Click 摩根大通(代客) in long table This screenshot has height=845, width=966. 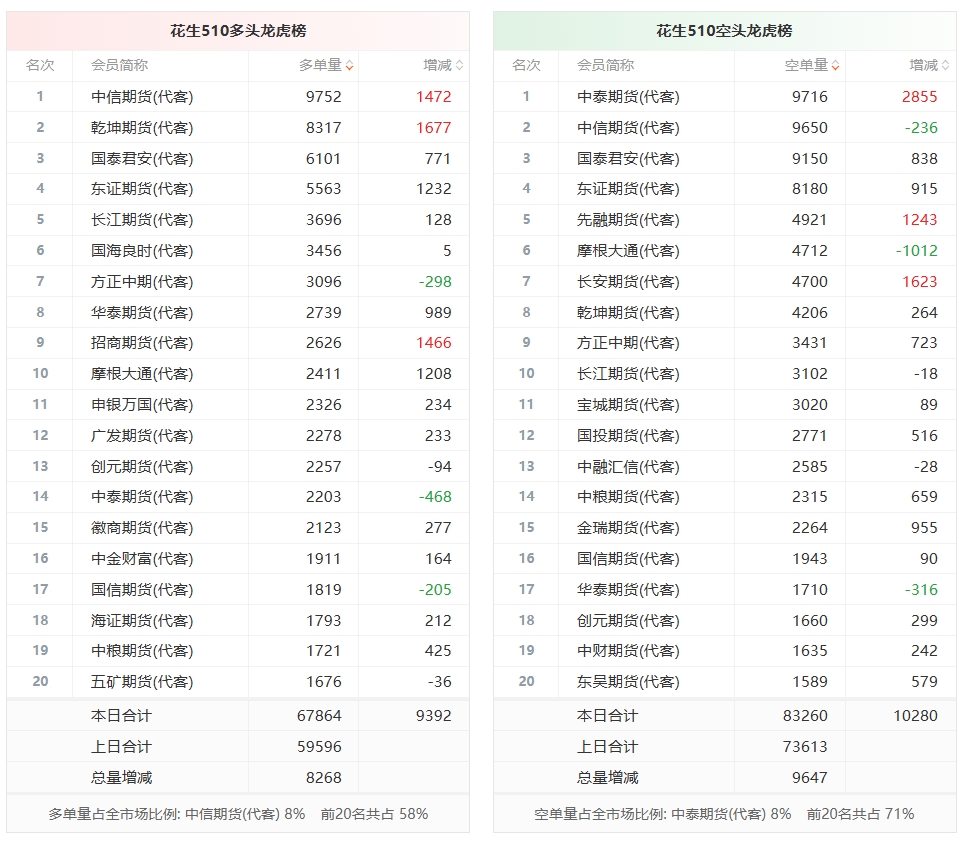(x=142, y=373)
